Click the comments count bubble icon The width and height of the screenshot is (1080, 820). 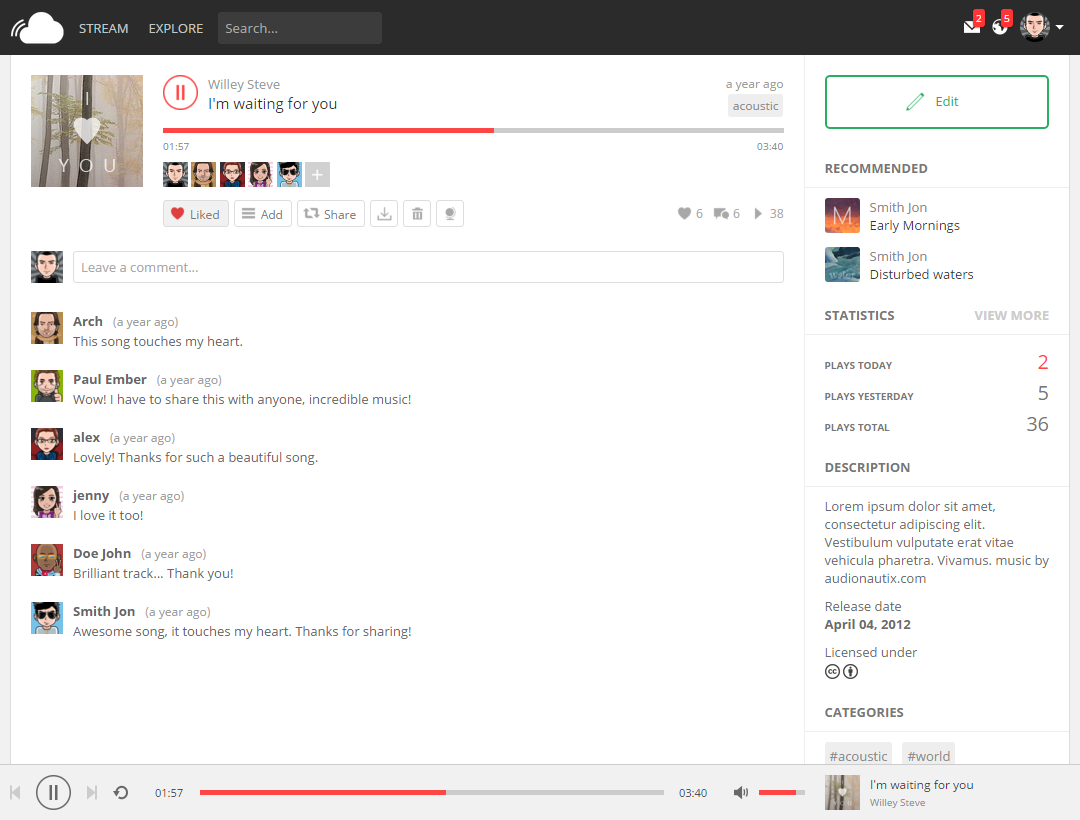721,213
